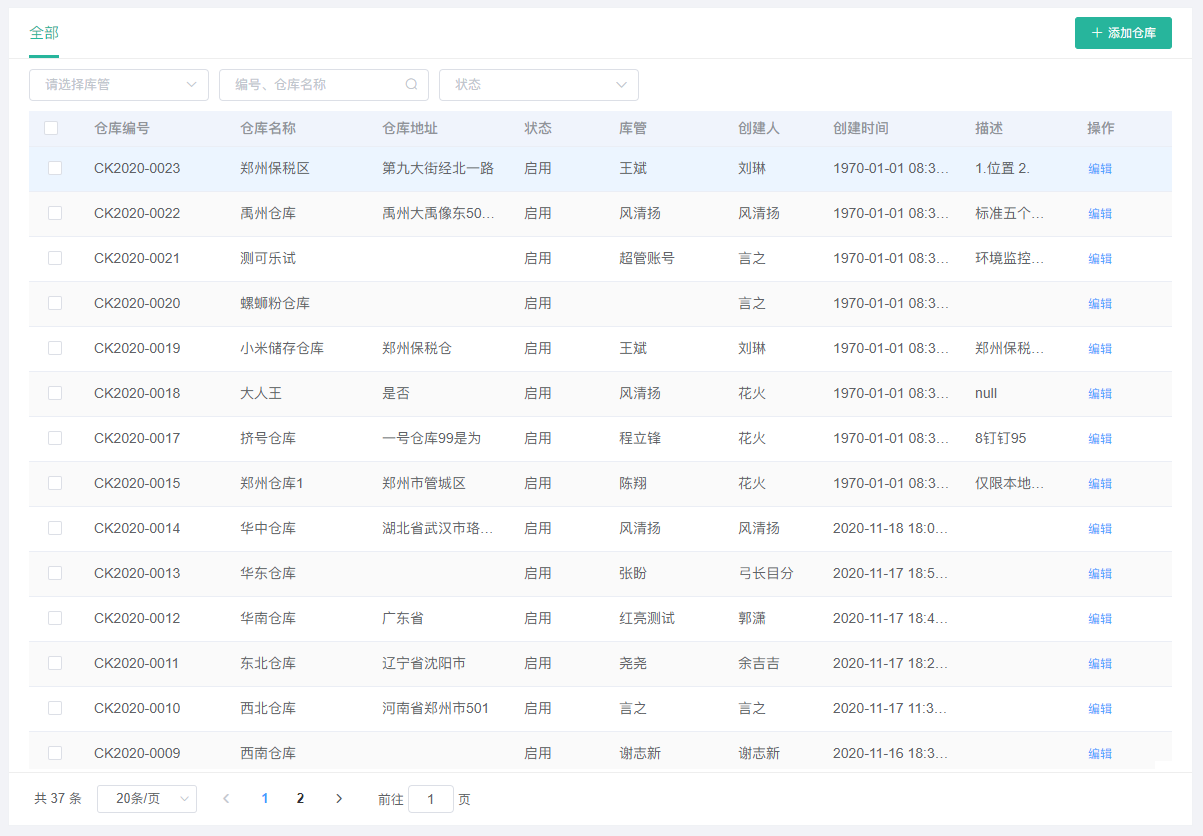Click the null description cell

(986, 393)
